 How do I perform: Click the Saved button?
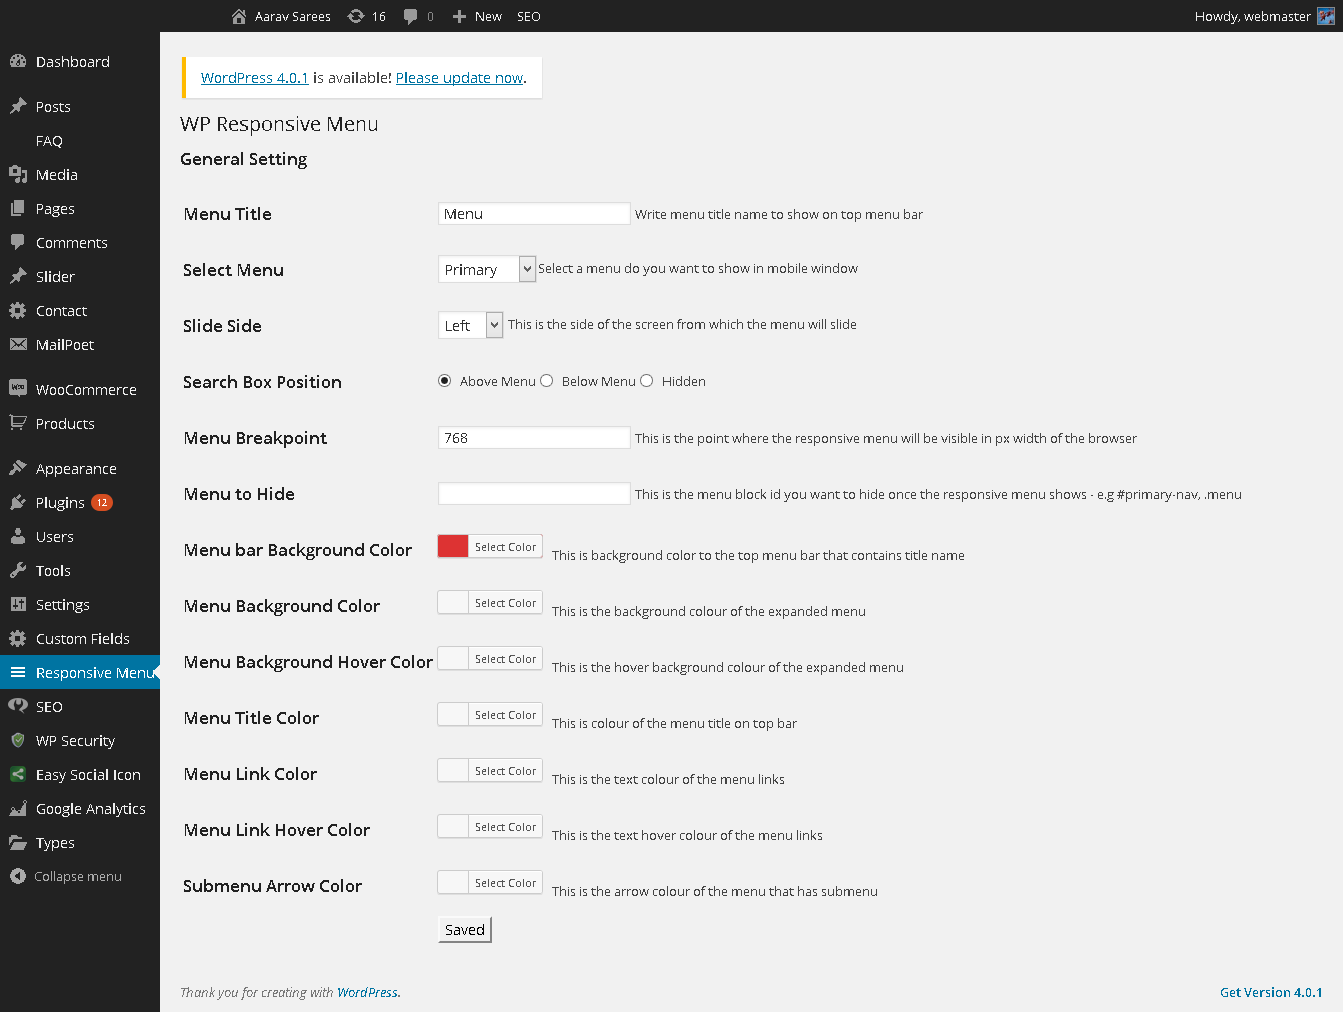coord(465,930)
